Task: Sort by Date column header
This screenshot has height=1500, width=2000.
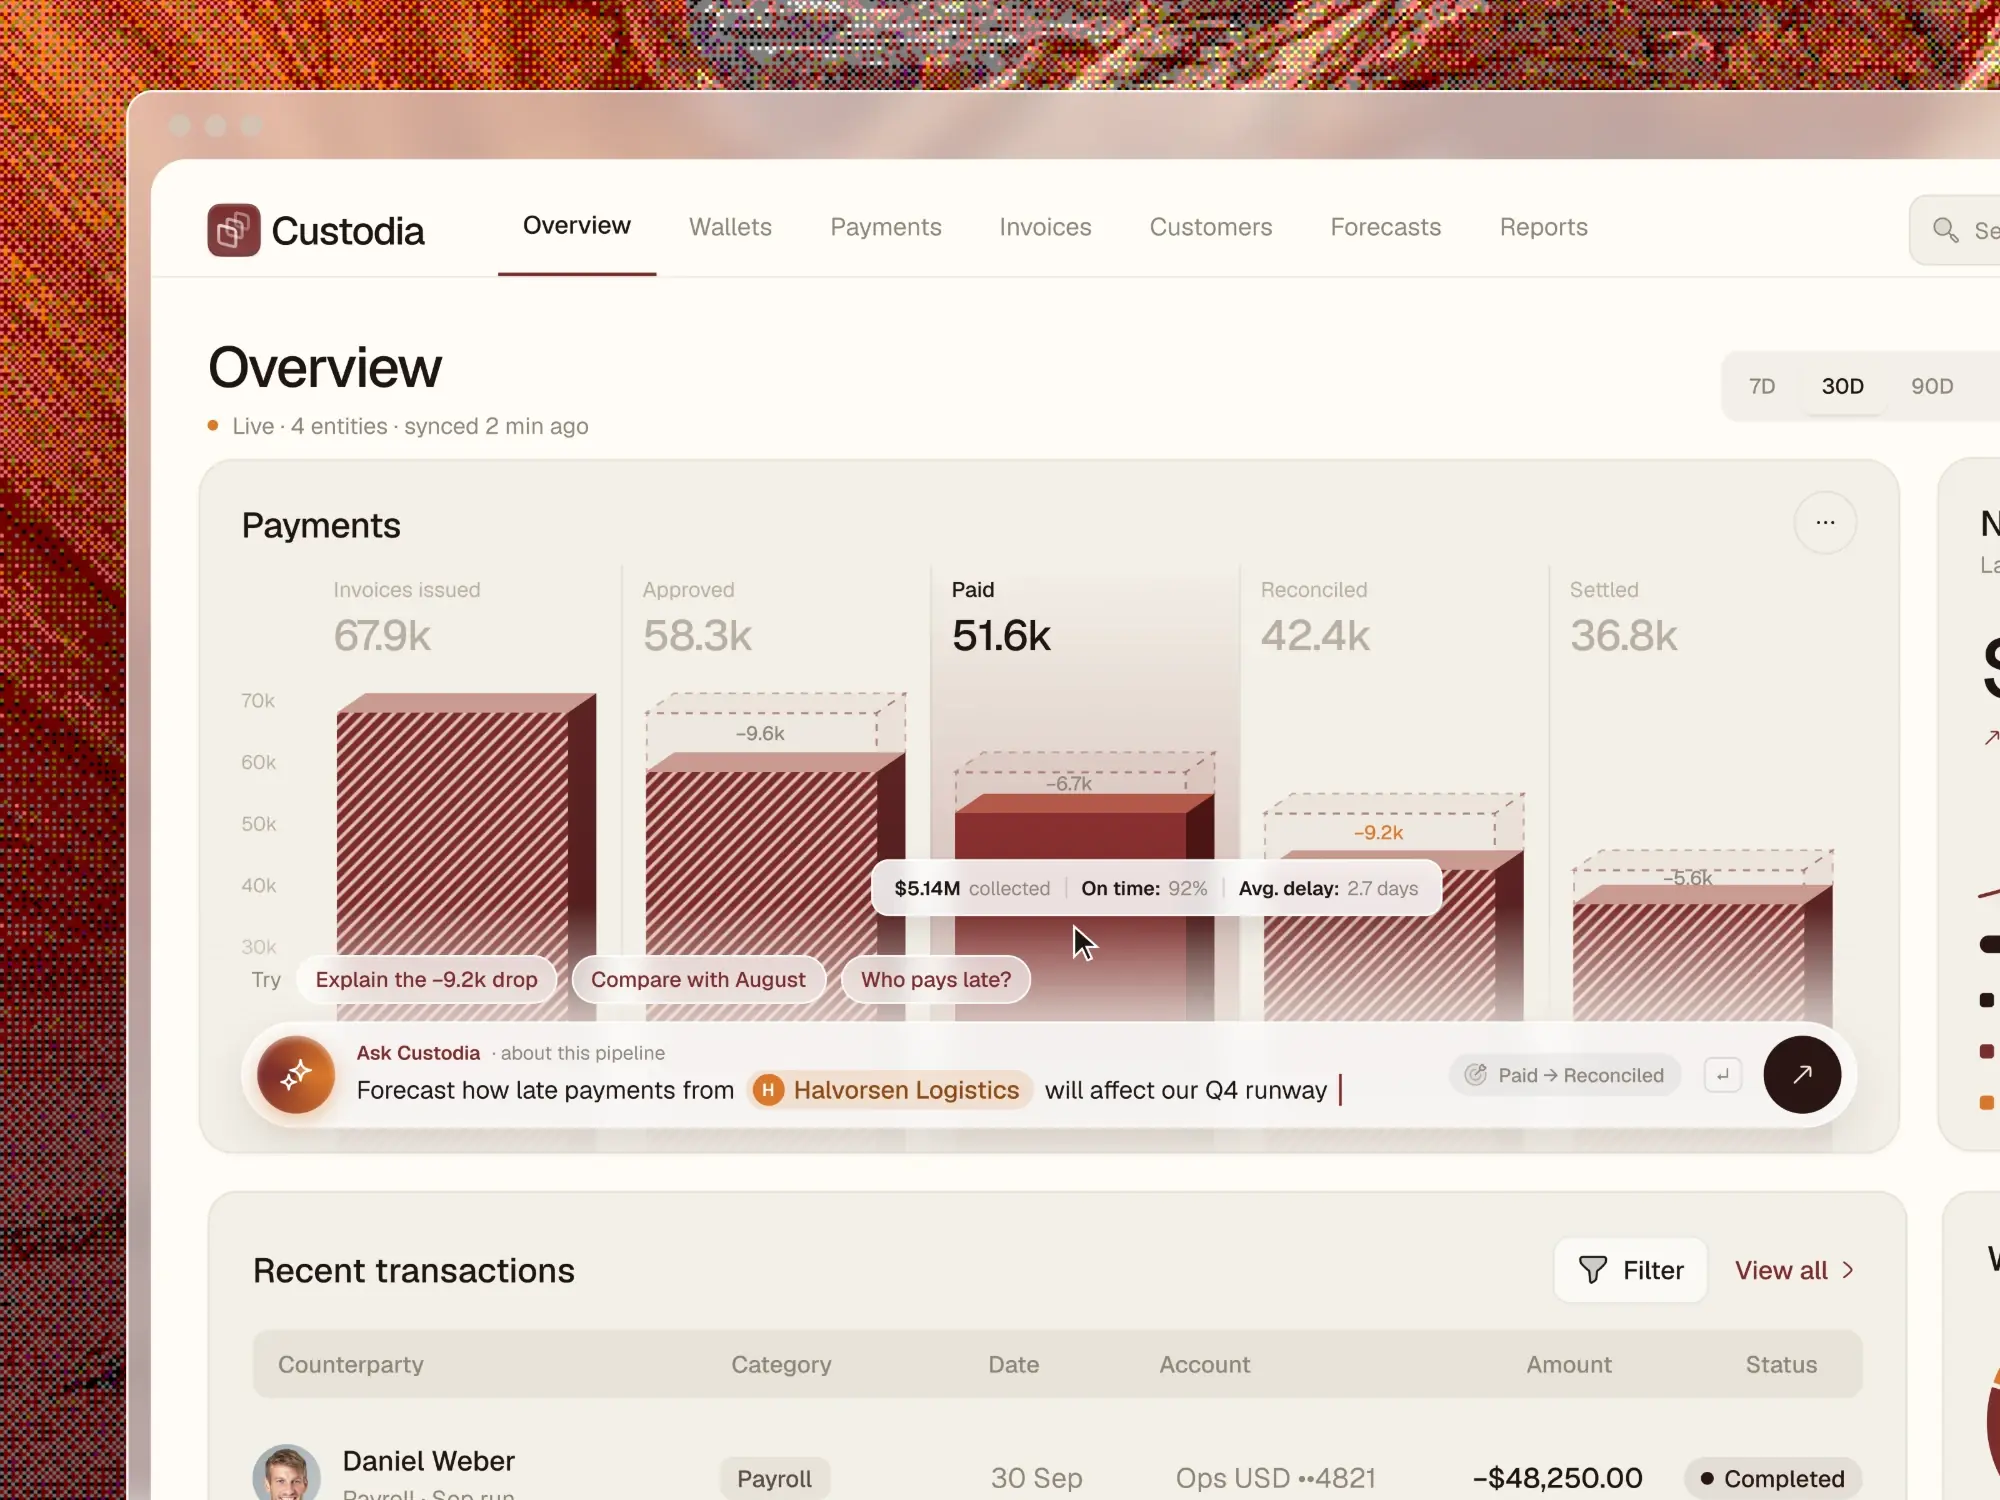Action: click(1013, 1364)
